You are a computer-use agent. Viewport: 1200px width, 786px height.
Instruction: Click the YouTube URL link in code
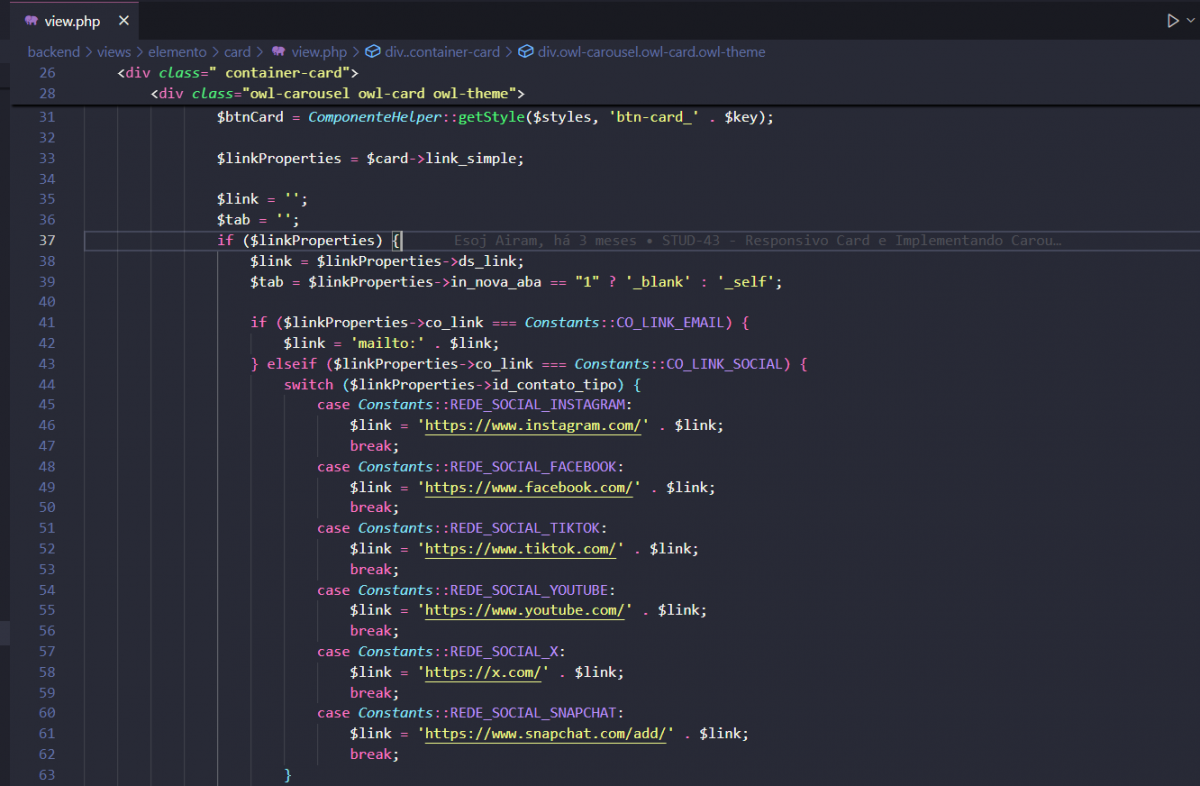pos(524,610)
